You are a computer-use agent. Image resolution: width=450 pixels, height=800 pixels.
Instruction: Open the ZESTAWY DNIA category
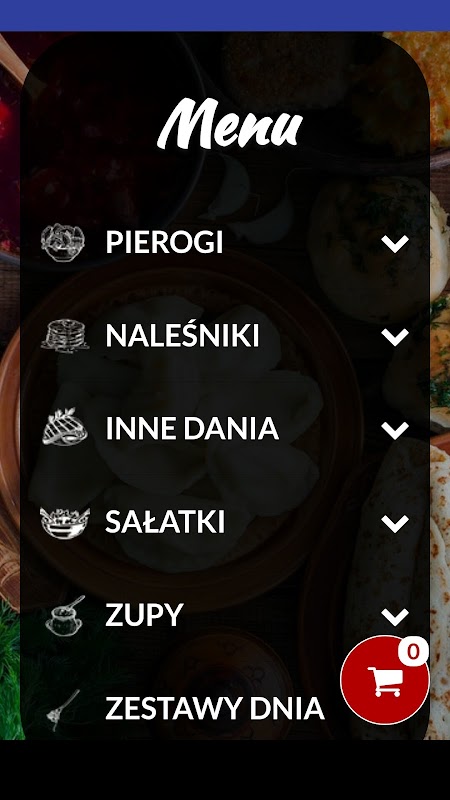point(215,708)
